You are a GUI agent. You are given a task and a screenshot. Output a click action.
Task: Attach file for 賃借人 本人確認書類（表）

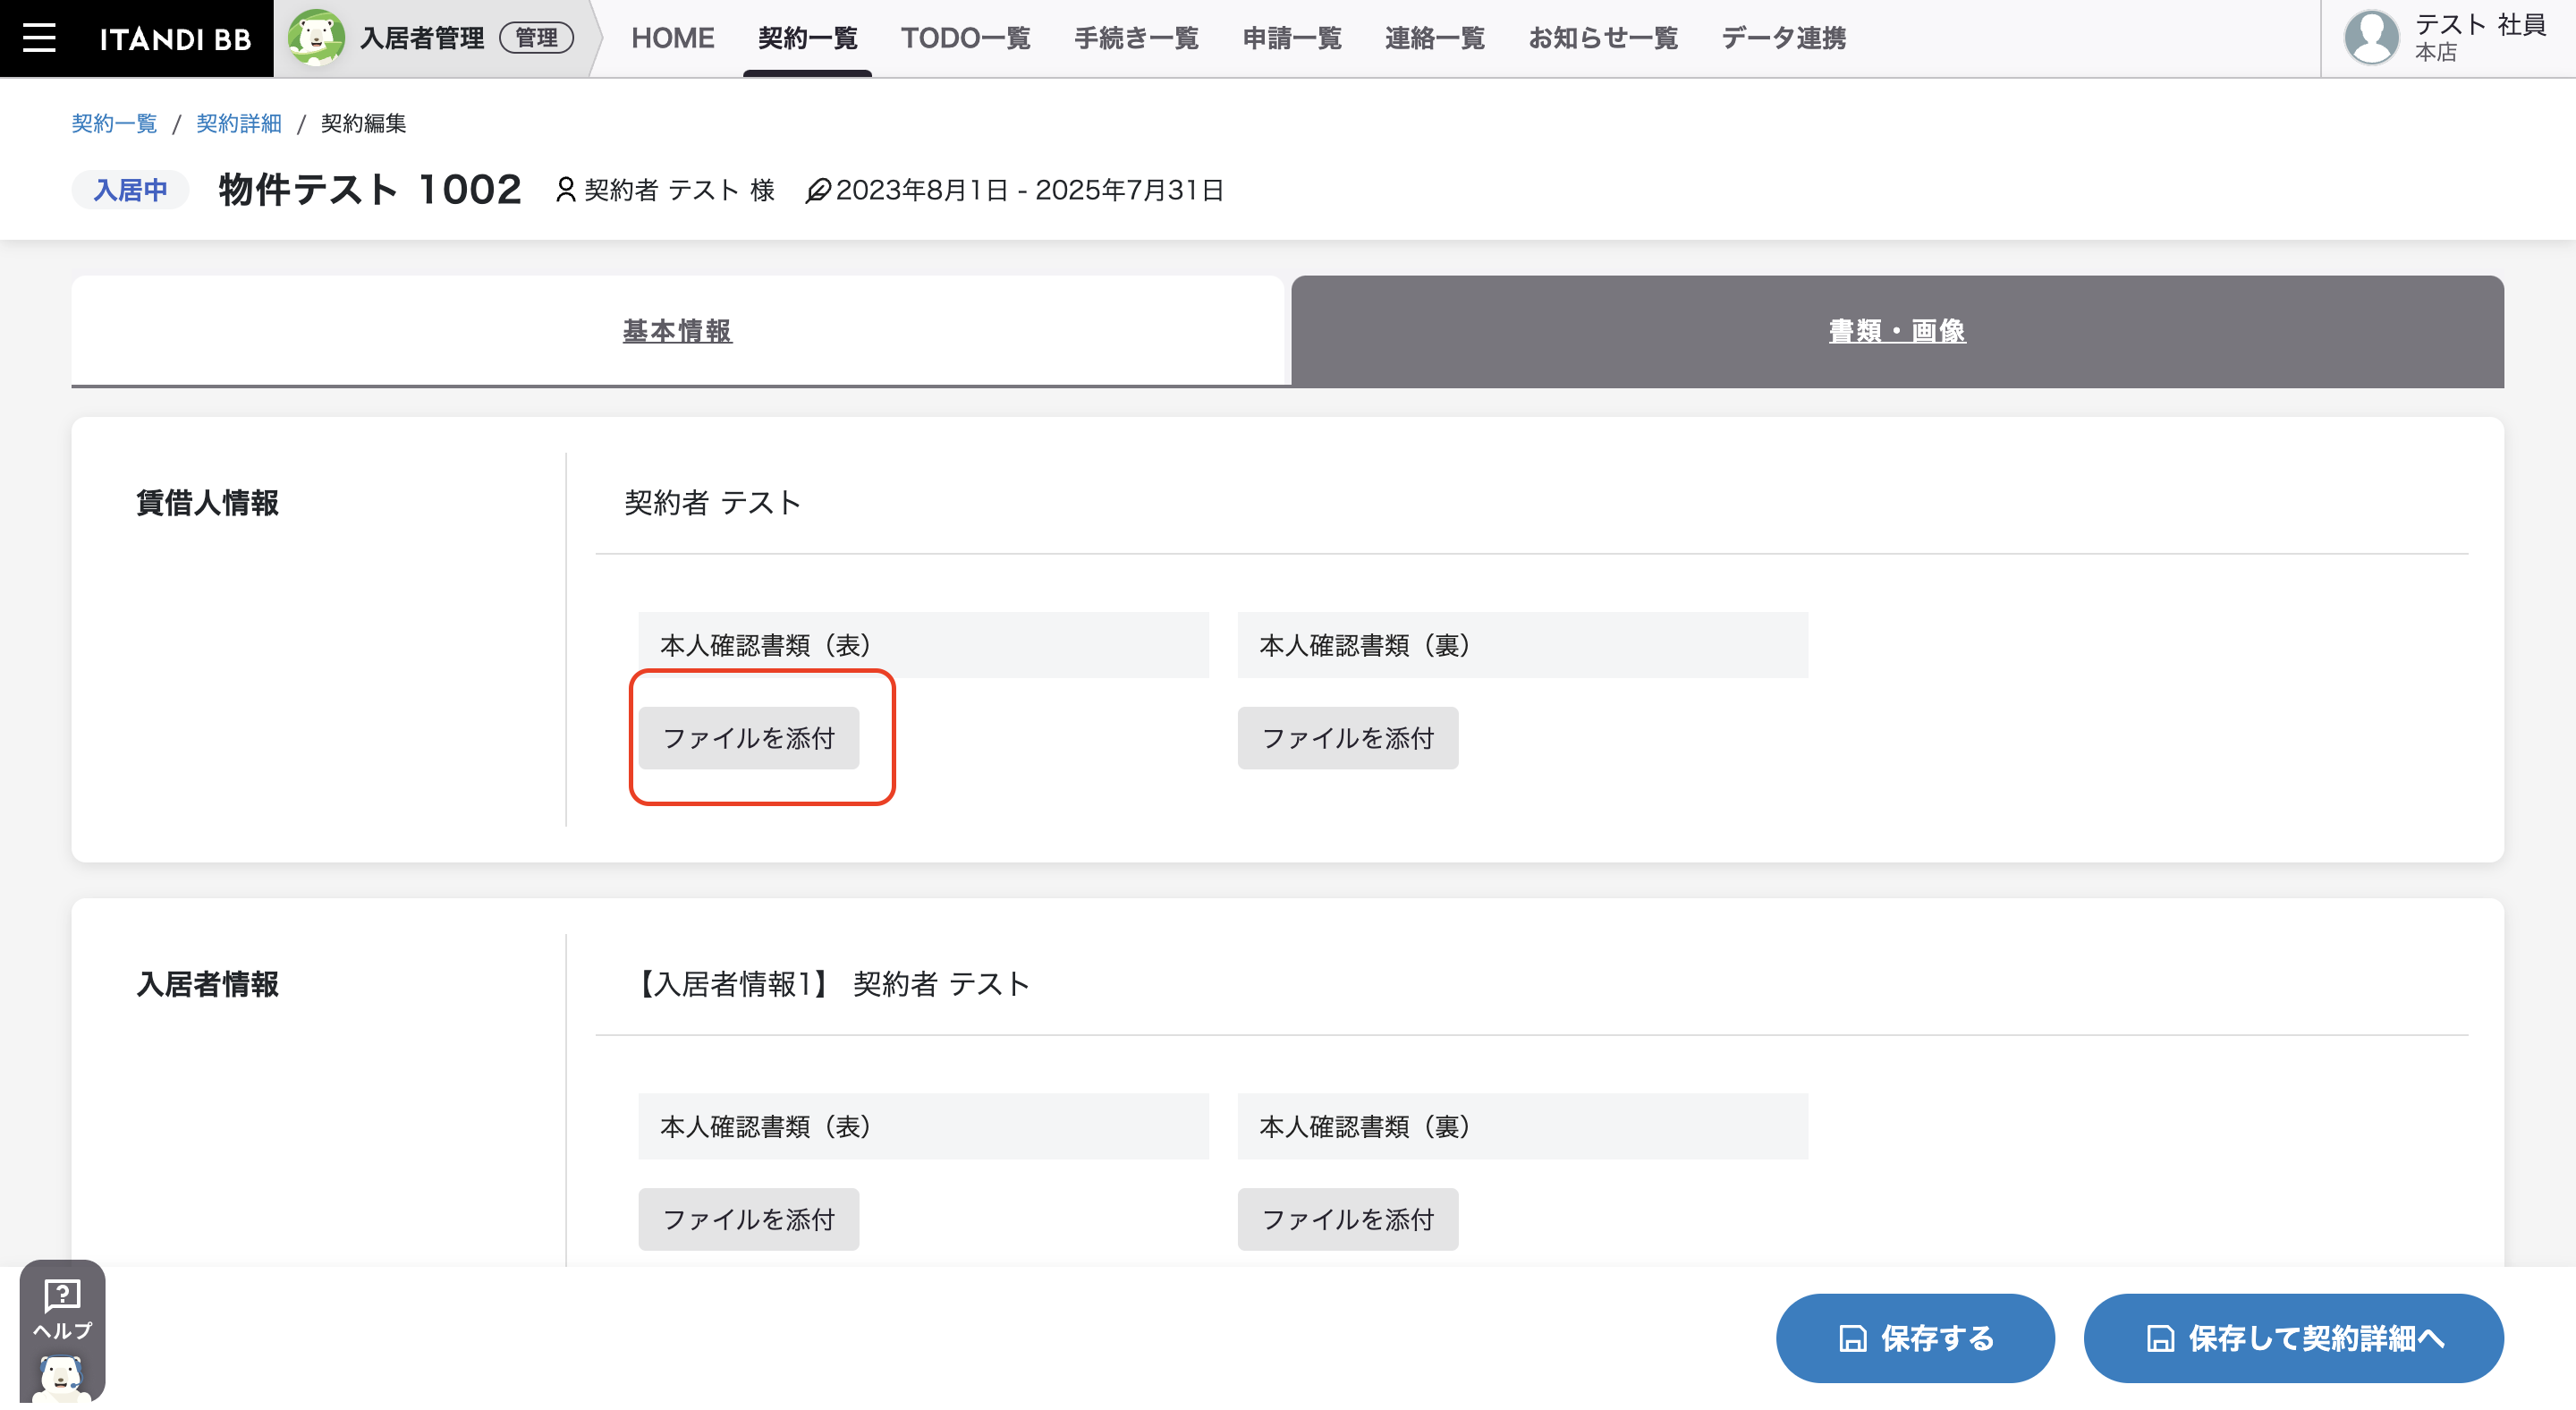[749, 738]
